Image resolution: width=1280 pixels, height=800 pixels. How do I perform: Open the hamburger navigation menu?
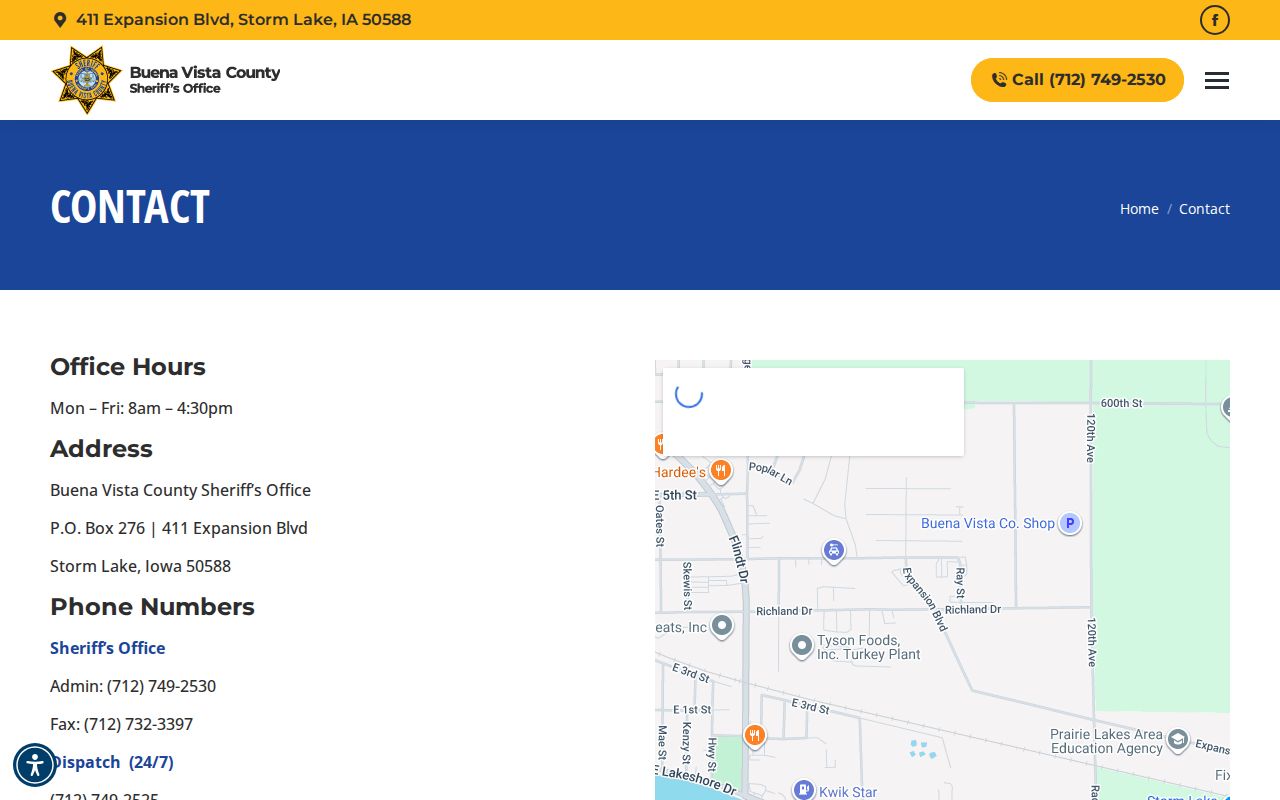click(1216, 80)
